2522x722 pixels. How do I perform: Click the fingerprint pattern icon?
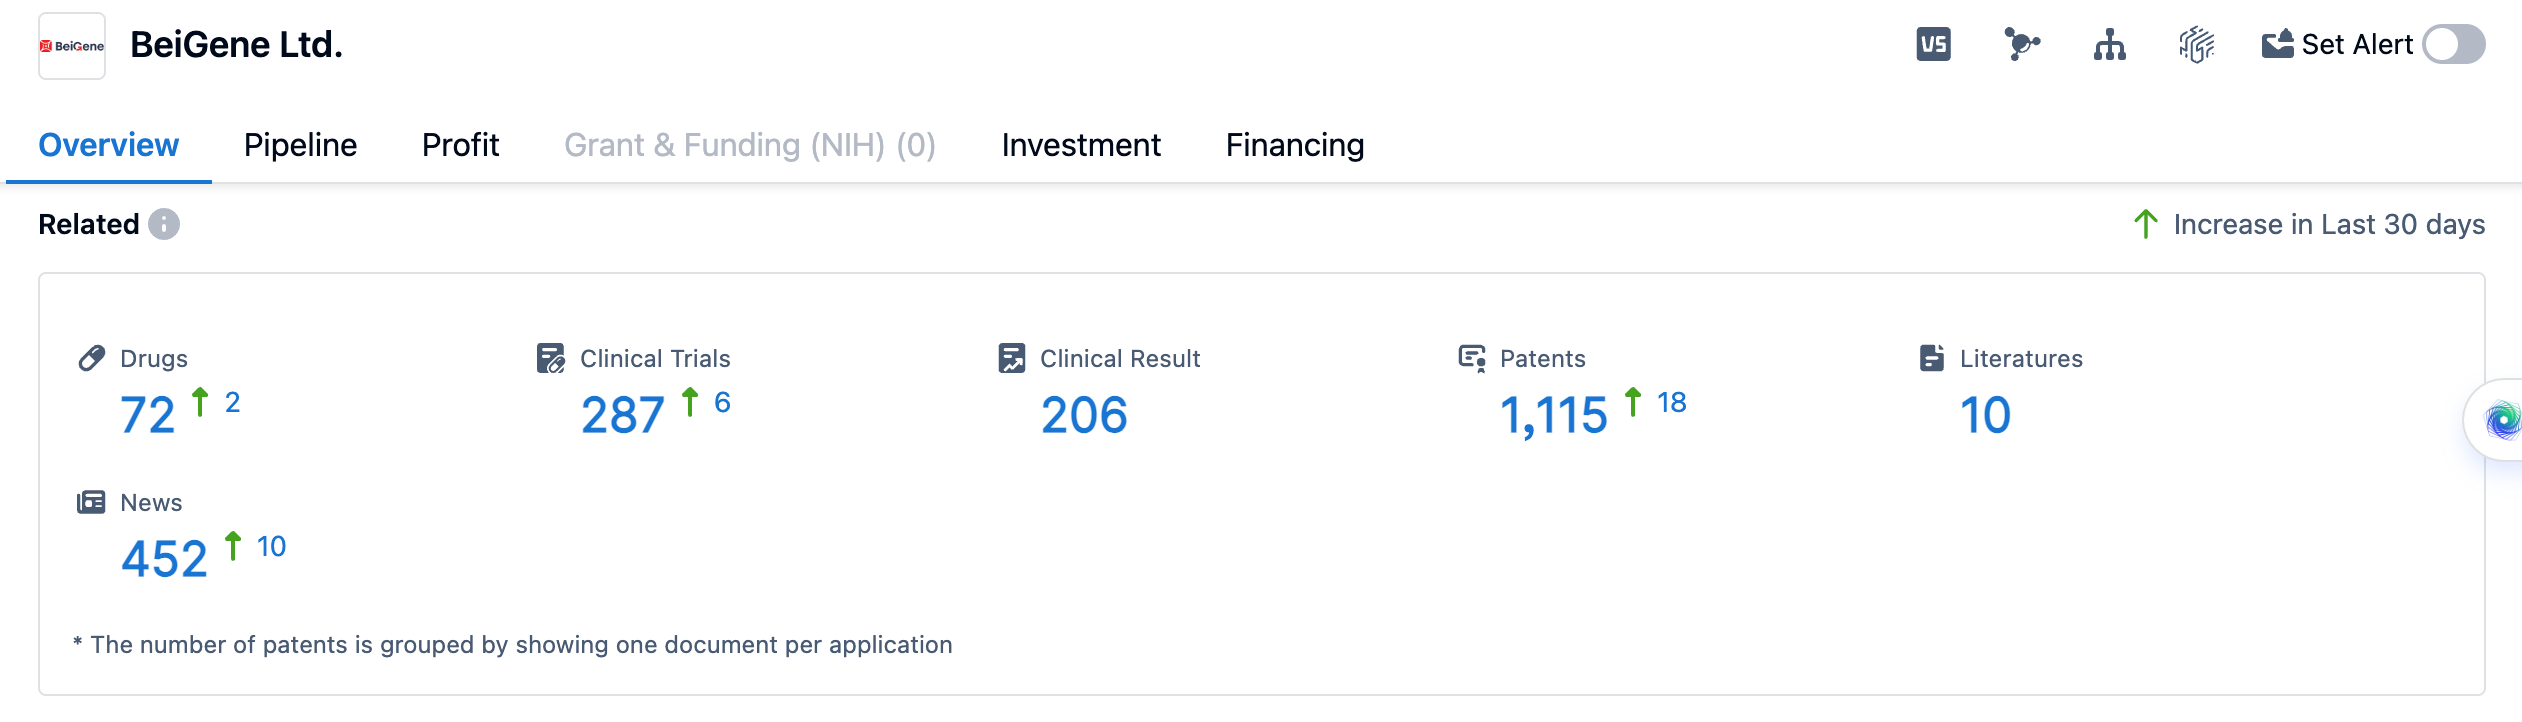(x=2196, y=45)
